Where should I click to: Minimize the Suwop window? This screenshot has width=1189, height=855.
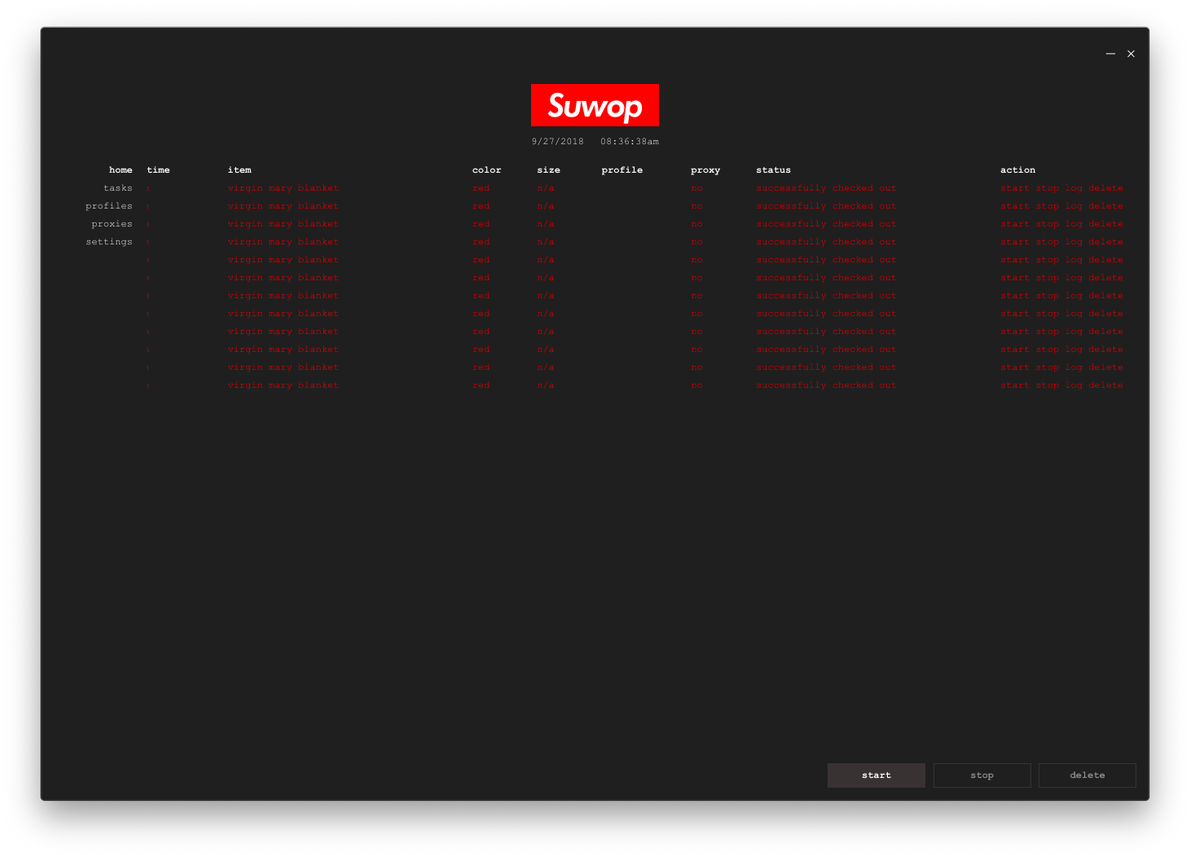point(1110,54)
